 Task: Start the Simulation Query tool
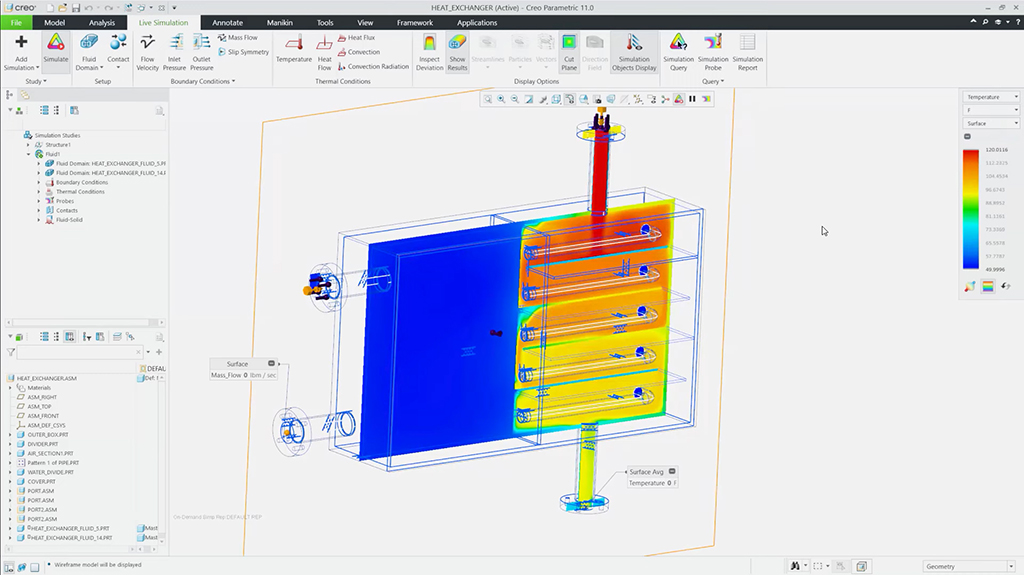click(678, 52)
